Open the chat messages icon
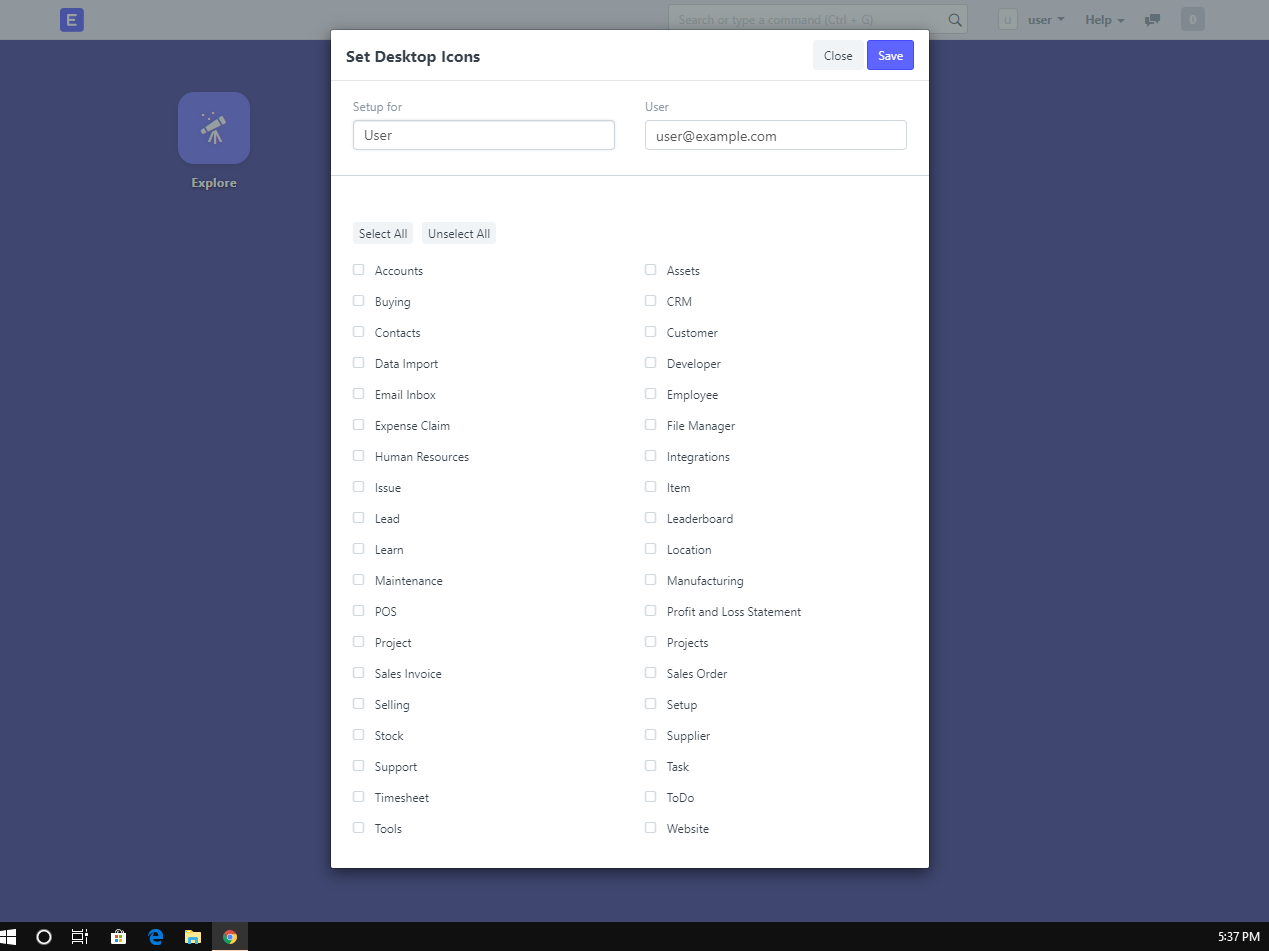This screenshot has height=951, width=1269. 1152,20
